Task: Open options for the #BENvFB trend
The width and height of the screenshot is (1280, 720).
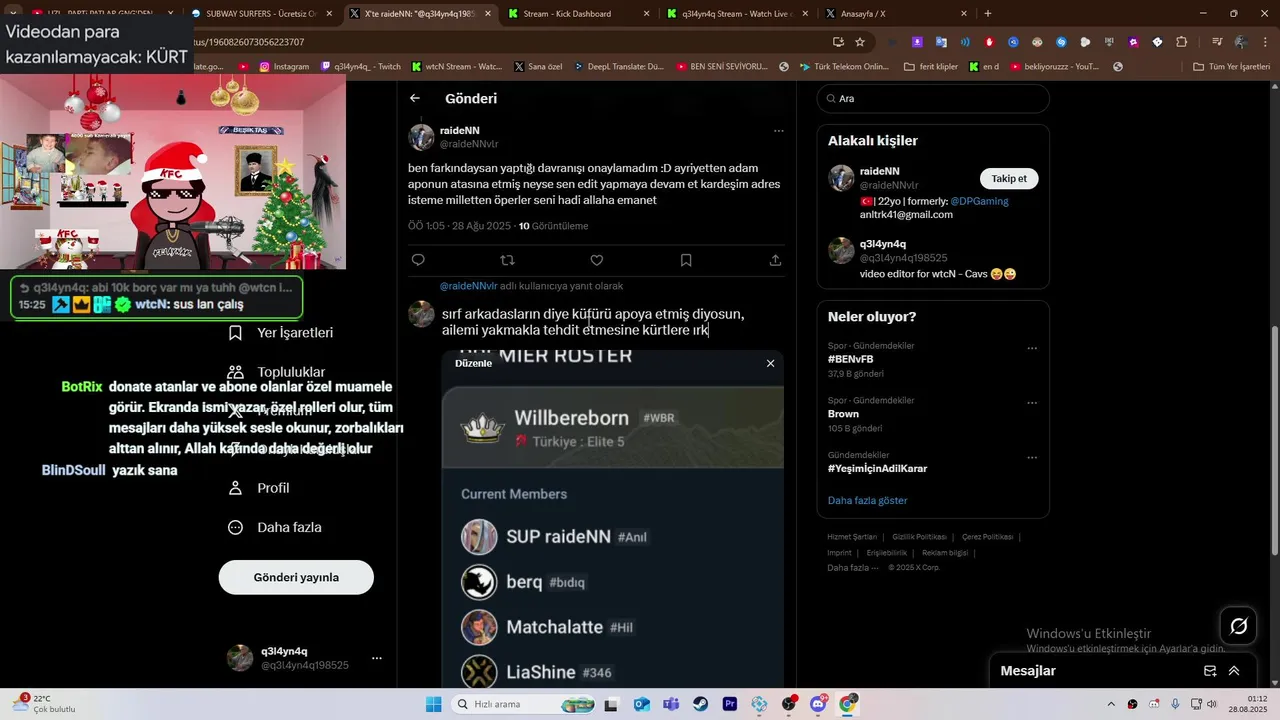Action: pyautogui.click(x=1032, y=349)
